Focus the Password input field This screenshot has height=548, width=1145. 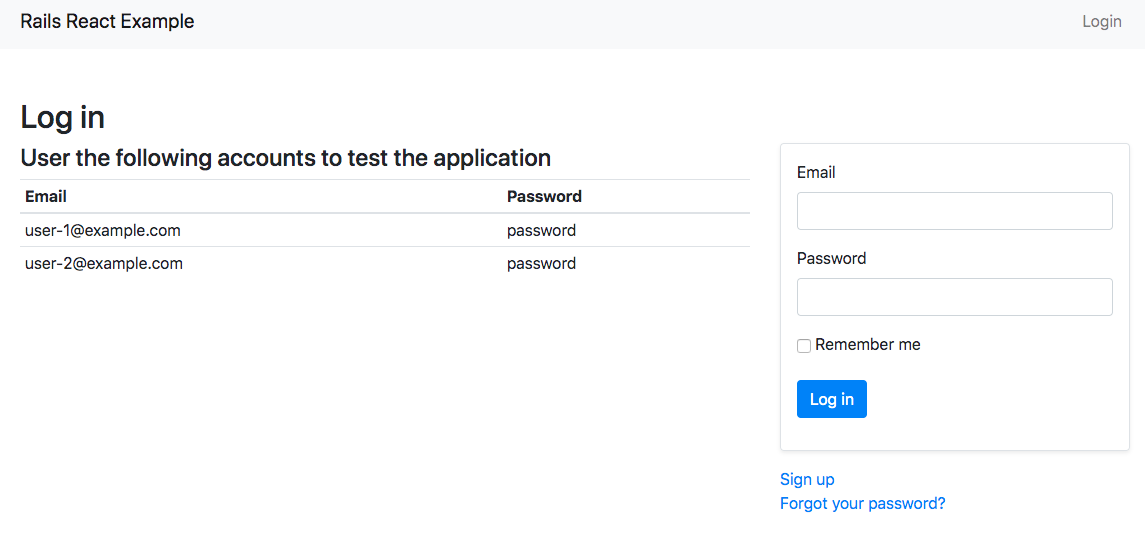point(954,297)
